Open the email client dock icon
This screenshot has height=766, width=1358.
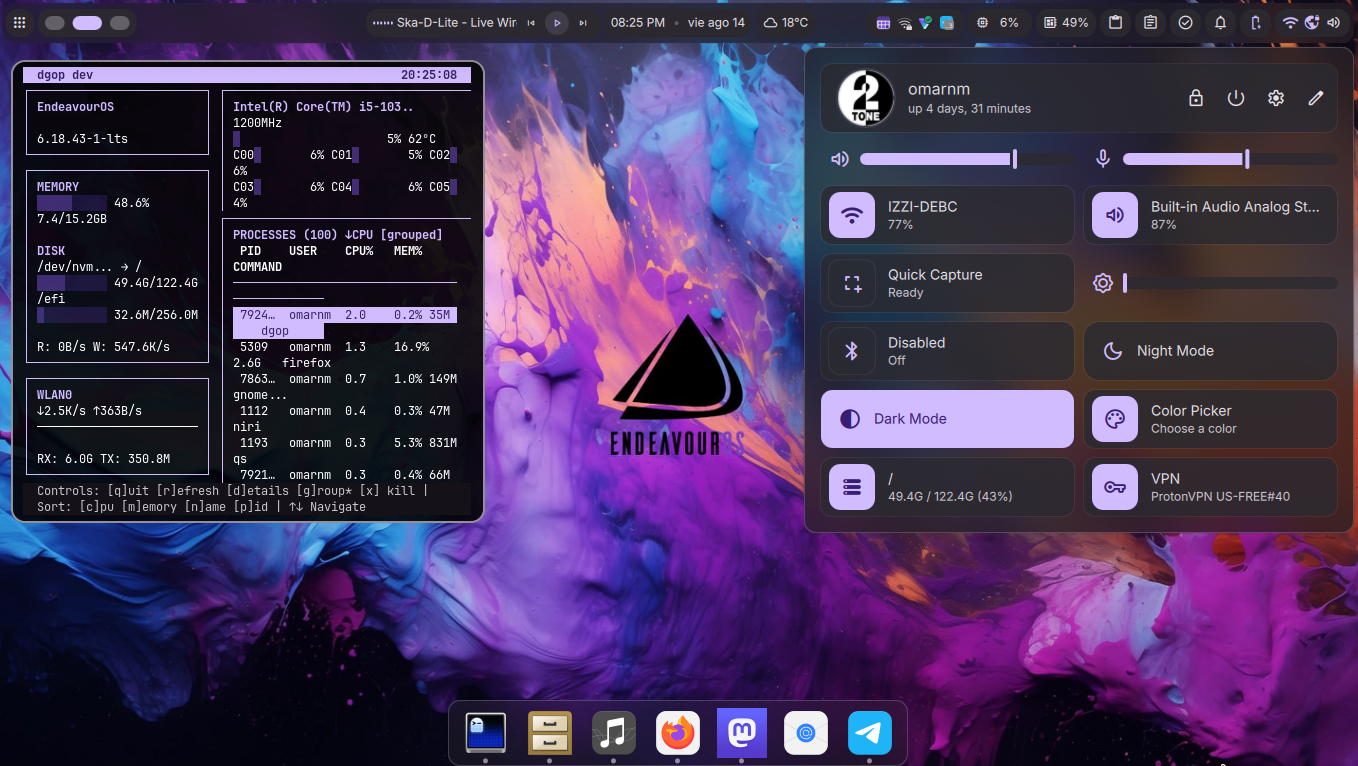pyautogui.click(x=806, y=733)
